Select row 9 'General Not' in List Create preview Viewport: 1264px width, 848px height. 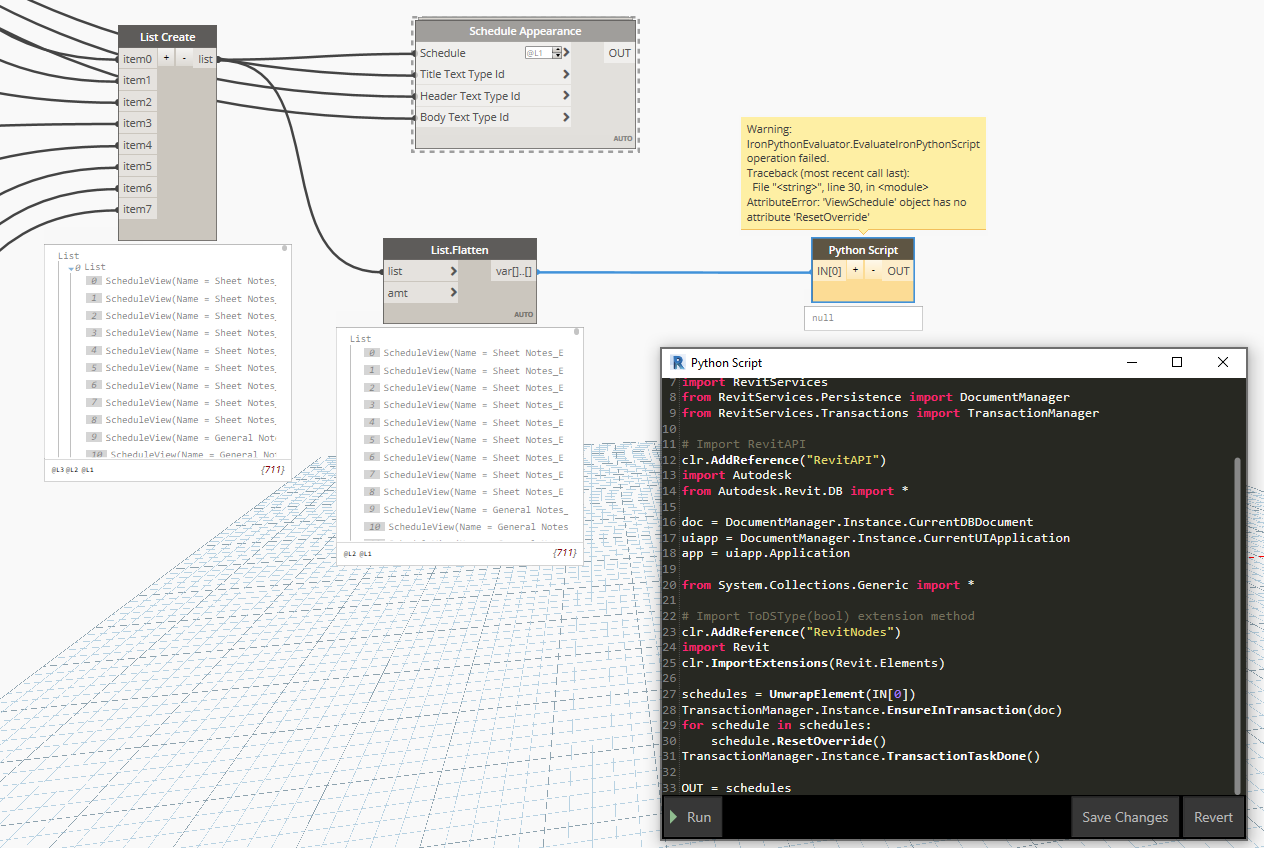click(x=181, y=438)
